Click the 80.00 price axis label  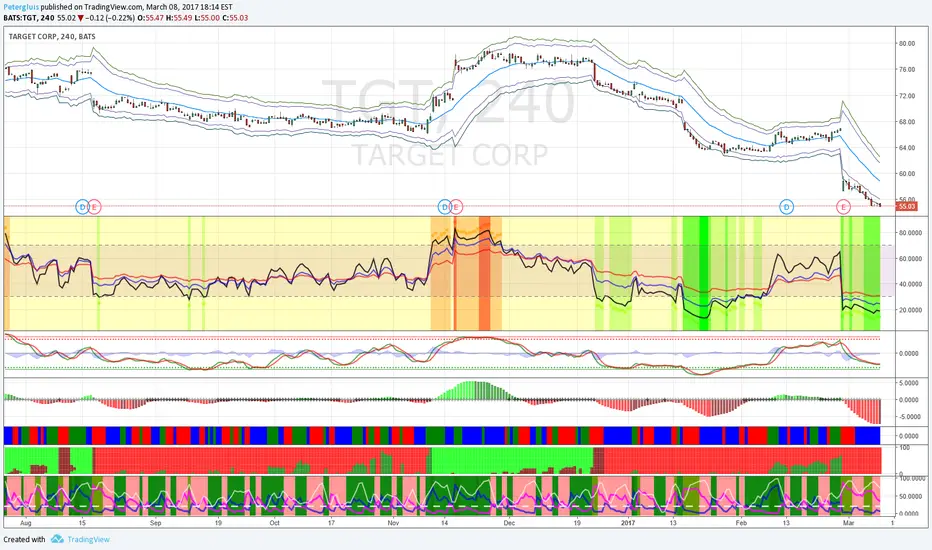point(906,43)
